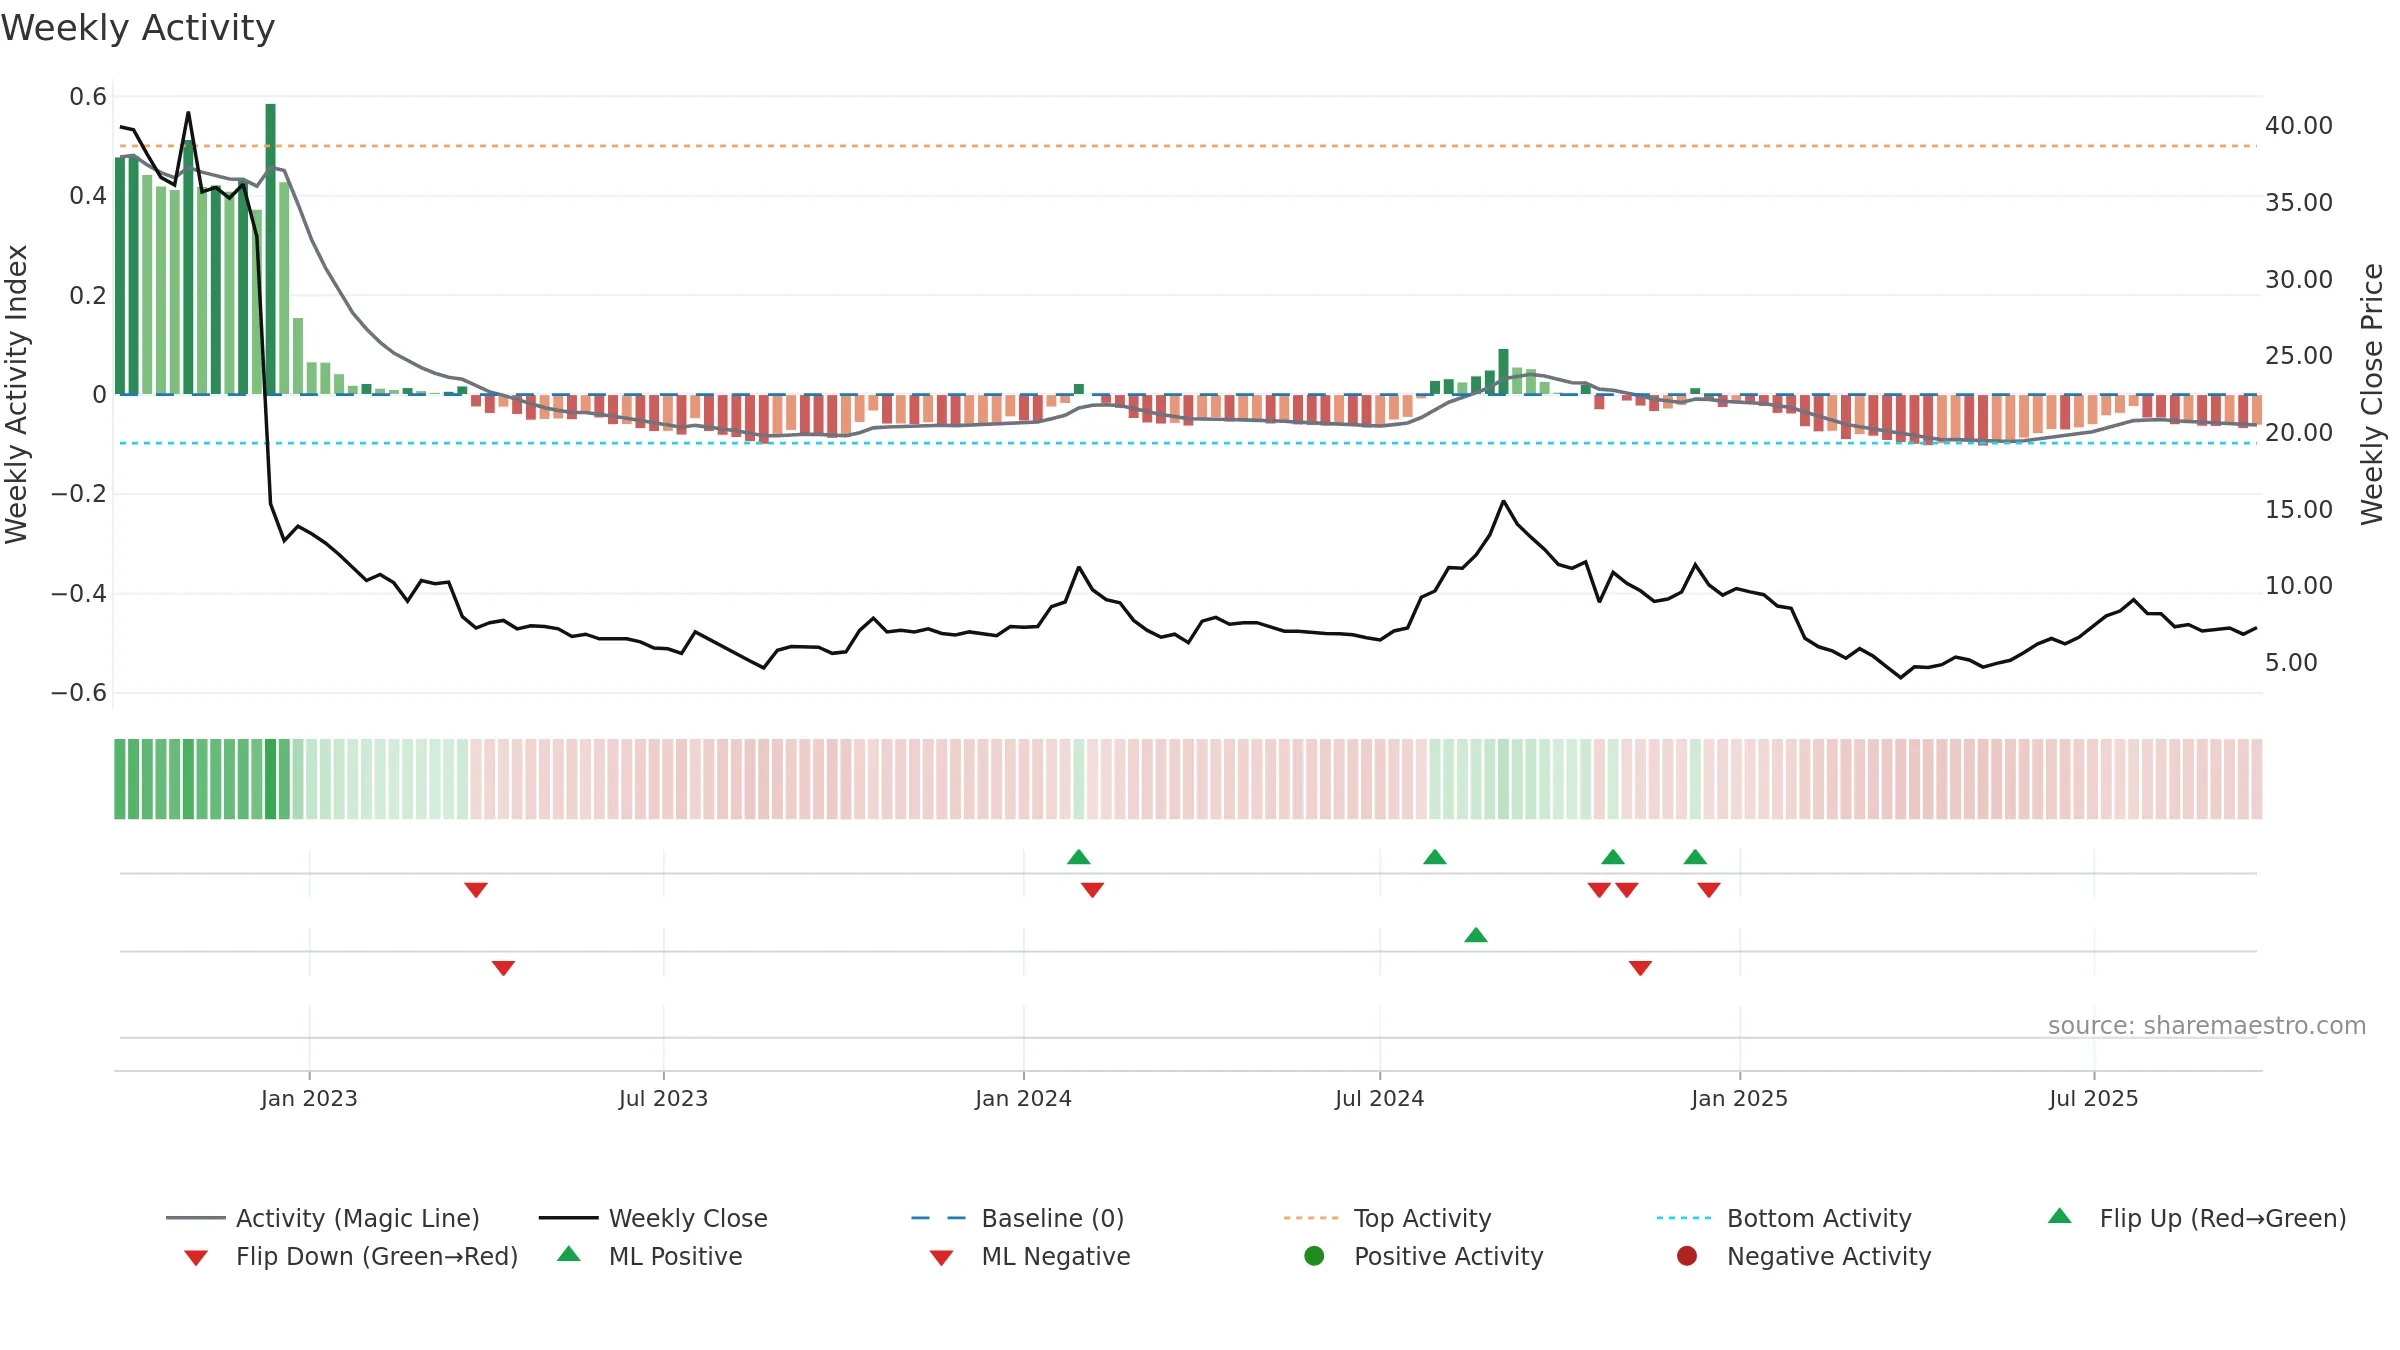Click the last Flip Up triangle before Jan 2025

(x=1694, y=857)
